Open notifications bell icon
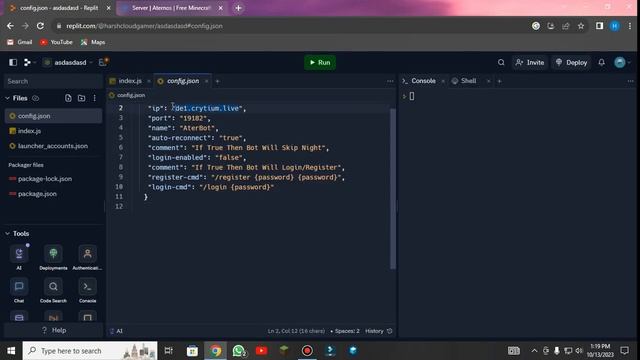Viewport: 640px width, 360px height. pyautogui.click(x=601, y=62)
